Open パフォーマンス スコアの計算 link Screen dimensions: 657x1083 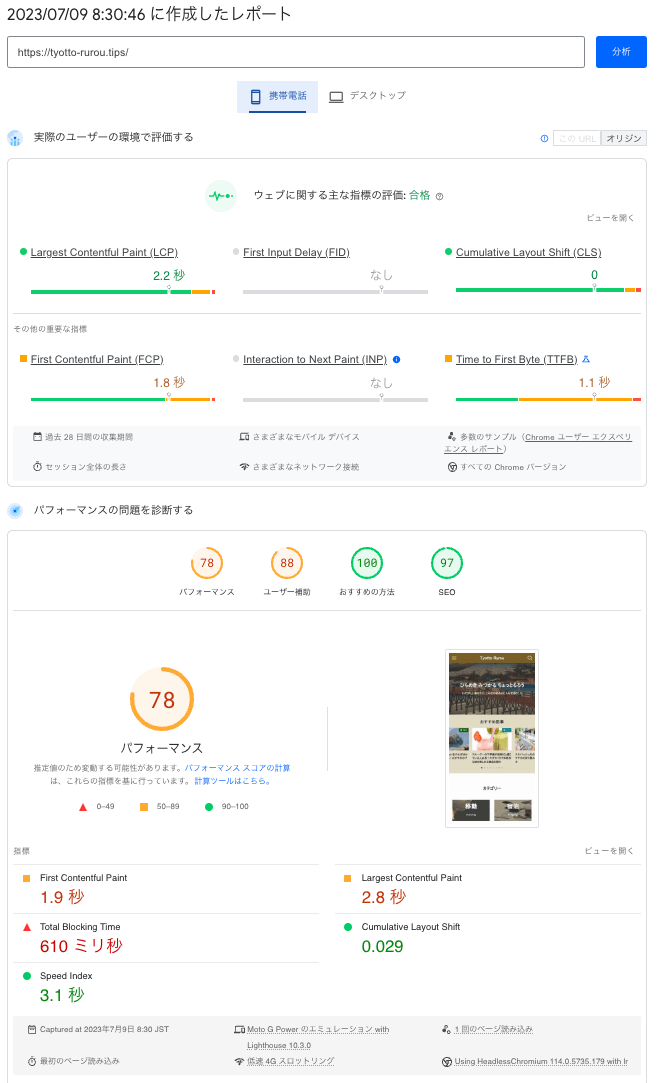point(237,768)
